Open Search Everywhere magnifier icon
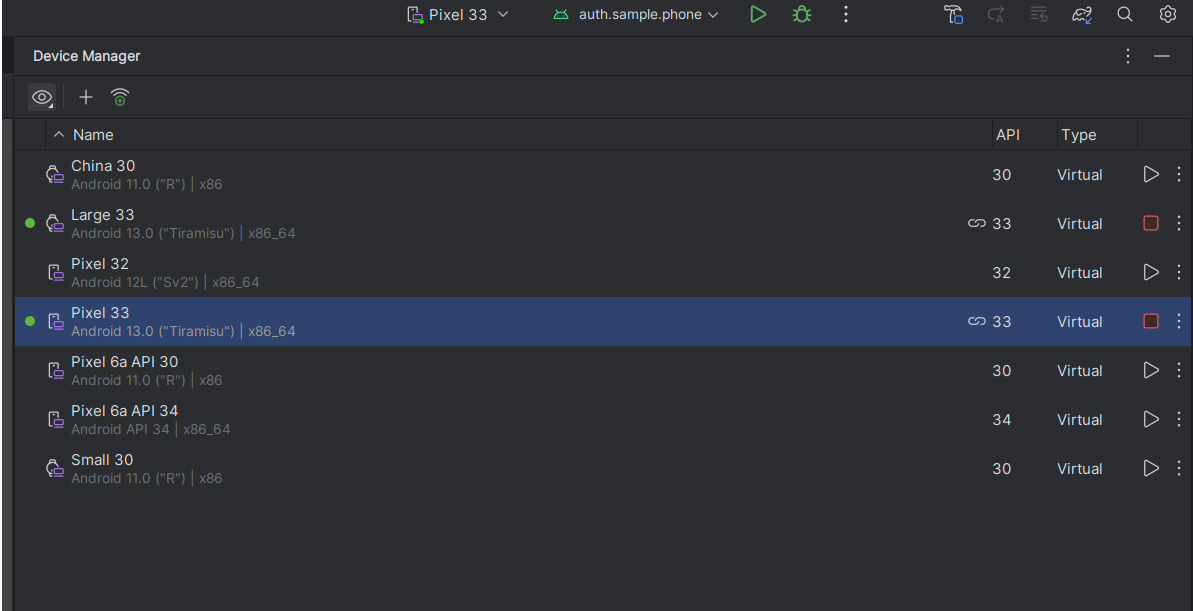 click(1125, 14)
